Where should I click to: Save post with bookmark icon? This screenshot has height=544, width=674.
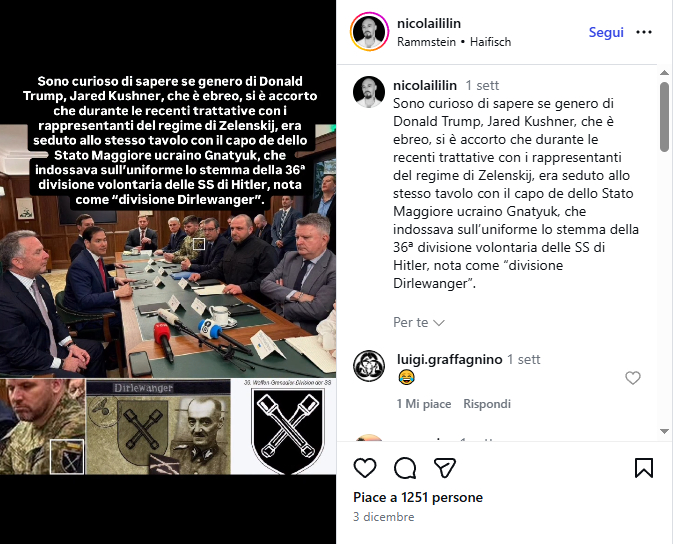[x=643, y=468]
